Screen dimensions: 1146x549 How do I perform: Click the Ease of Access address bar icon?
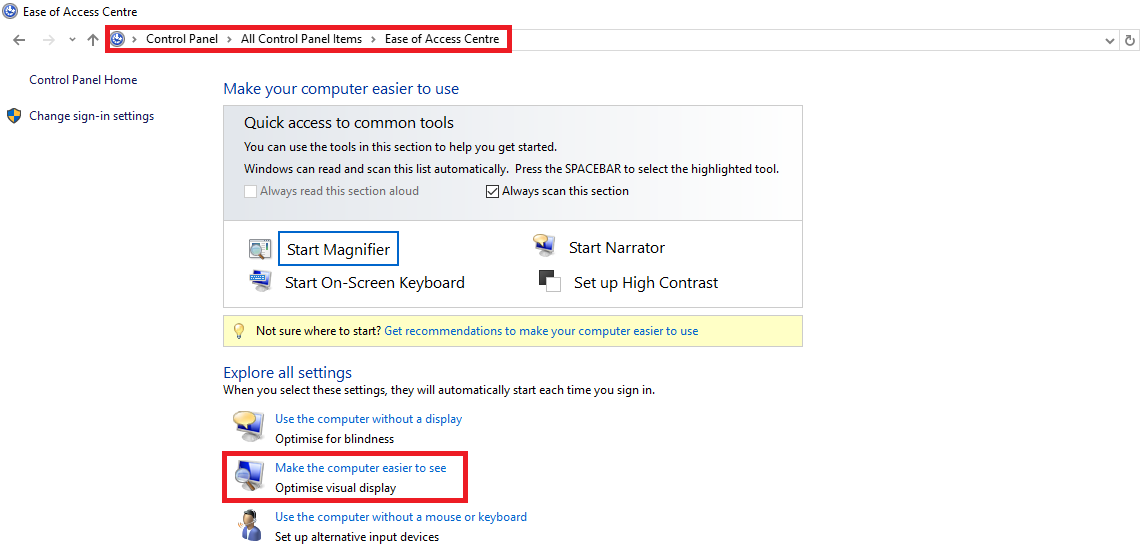(x=118, y=39)
